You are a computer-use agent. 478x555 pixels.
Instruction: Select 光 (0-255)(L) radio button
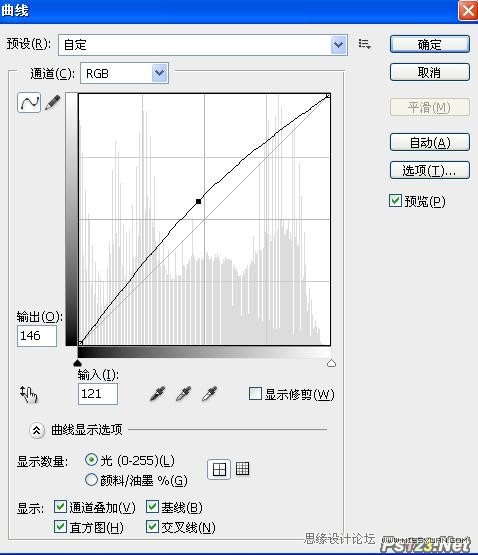(91, 460)
